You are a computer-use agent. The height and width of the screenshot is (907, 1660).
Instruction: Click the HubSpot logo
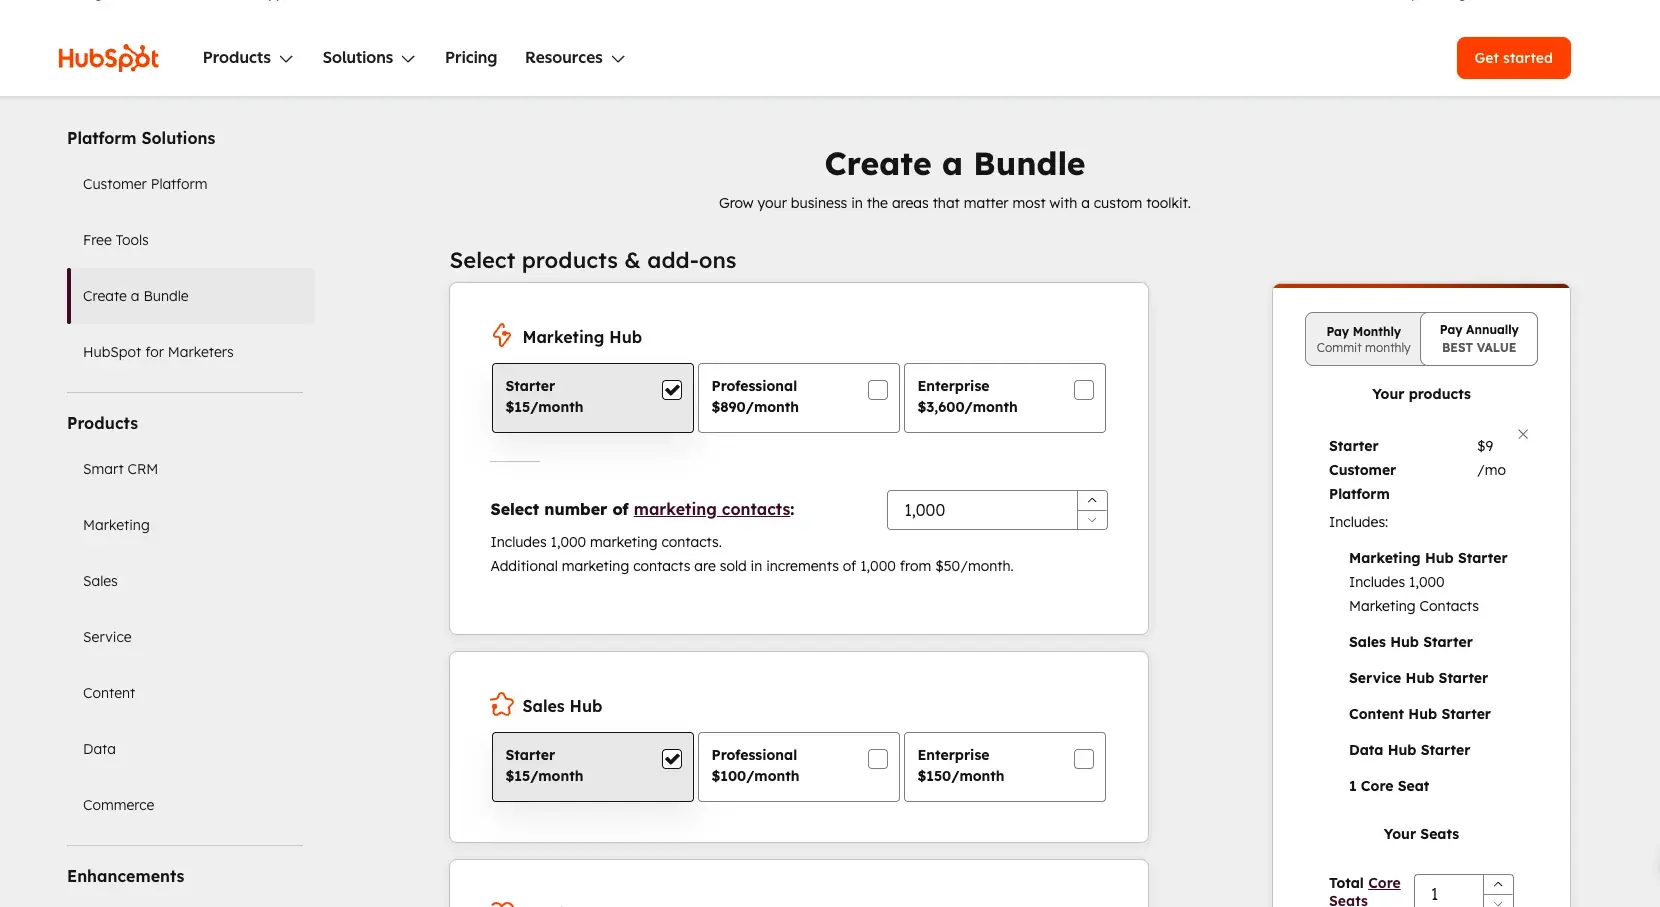tap(108, 58)
